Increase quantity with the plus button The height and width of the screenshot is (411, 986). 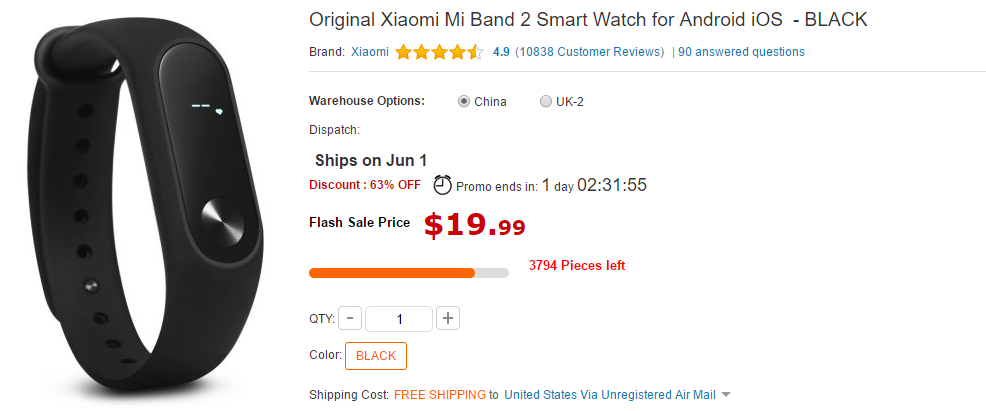(x=448, y=319)
